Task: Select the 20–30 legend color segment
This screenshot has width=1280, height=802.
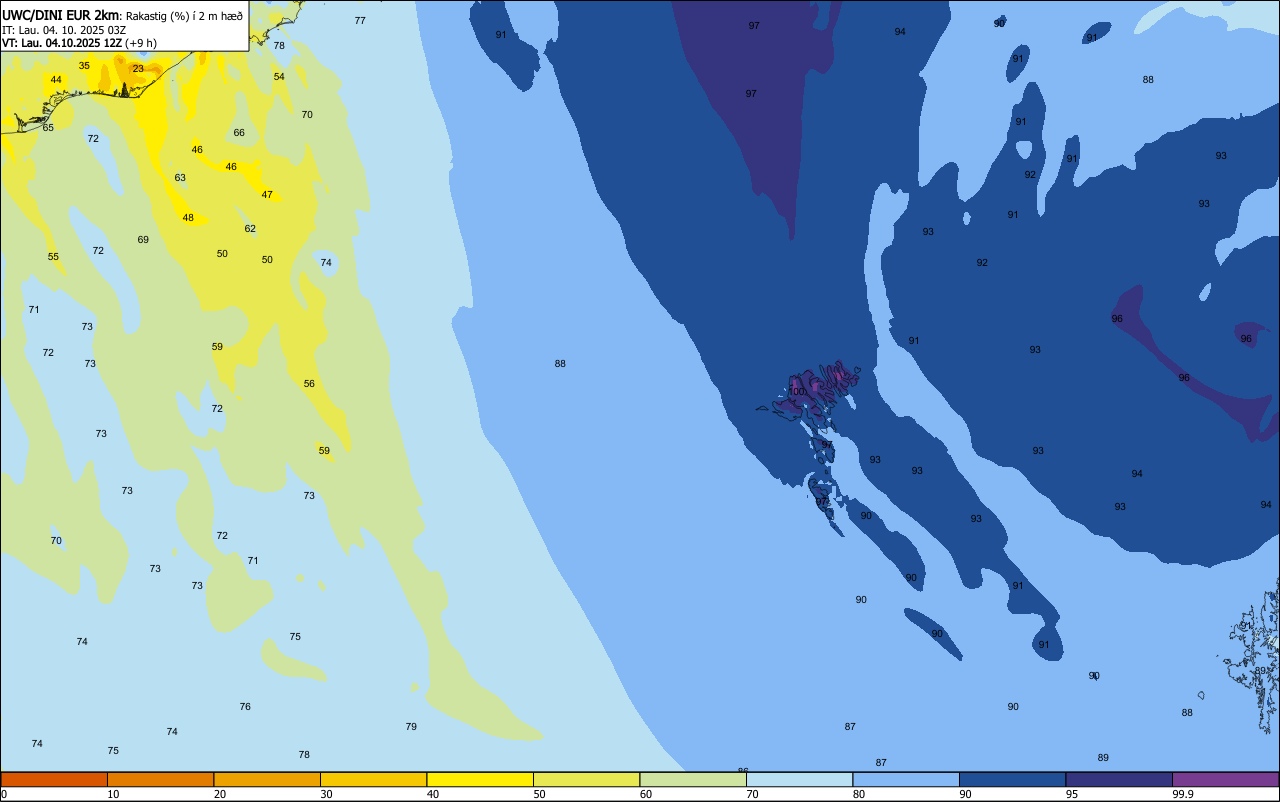Action: tap(267, 779)
